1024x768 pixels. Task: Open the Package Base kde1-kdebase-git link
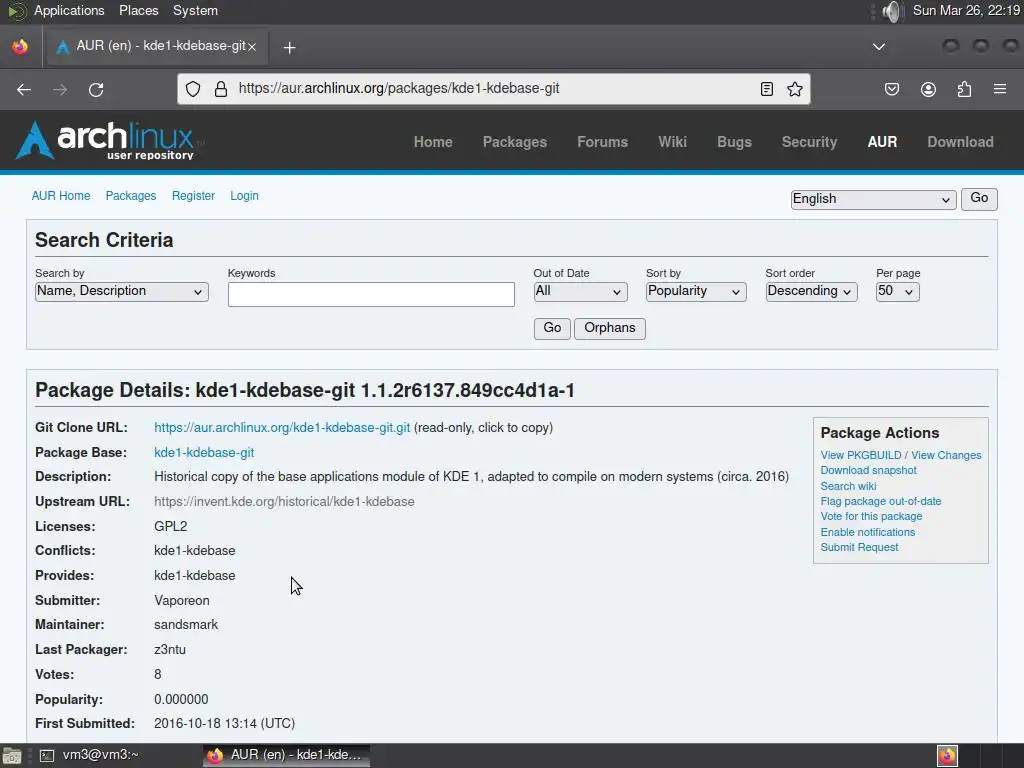[x=204, y=453]
